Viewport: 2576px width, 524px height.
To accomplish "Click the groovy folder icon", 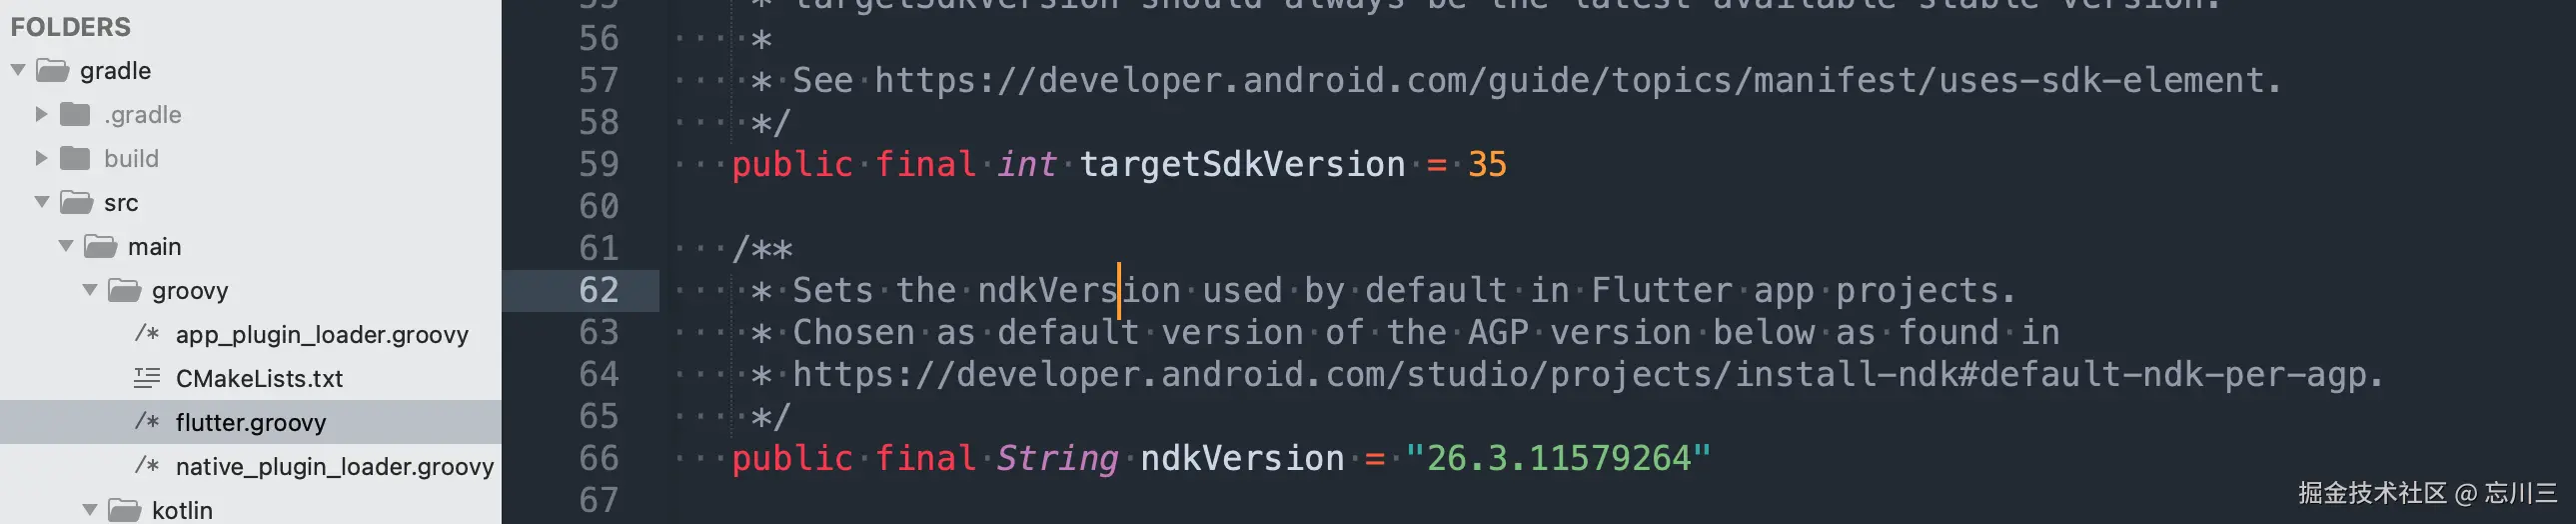I will (124, 290).
